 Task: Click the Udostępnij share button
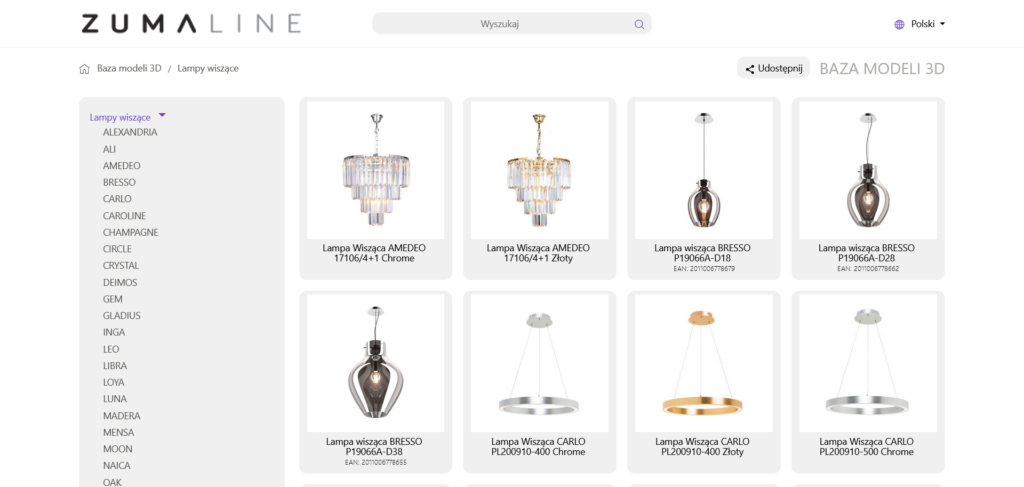pos(773,69)
